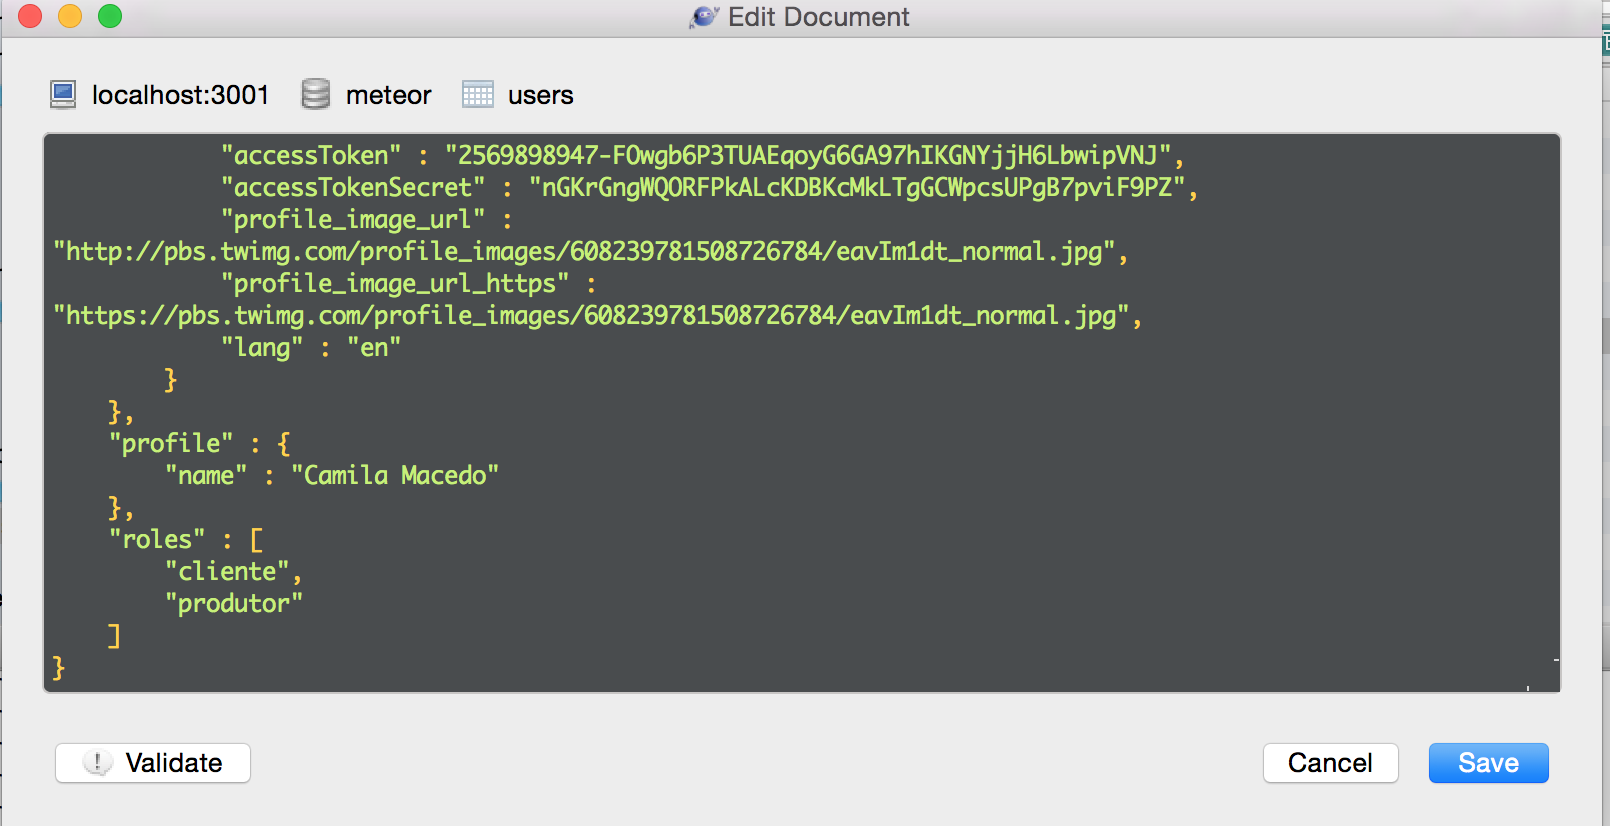Cancel the document edit
Image resolution: width=1610 pixels, height=826 pixels.
(x=1329, y=763)
